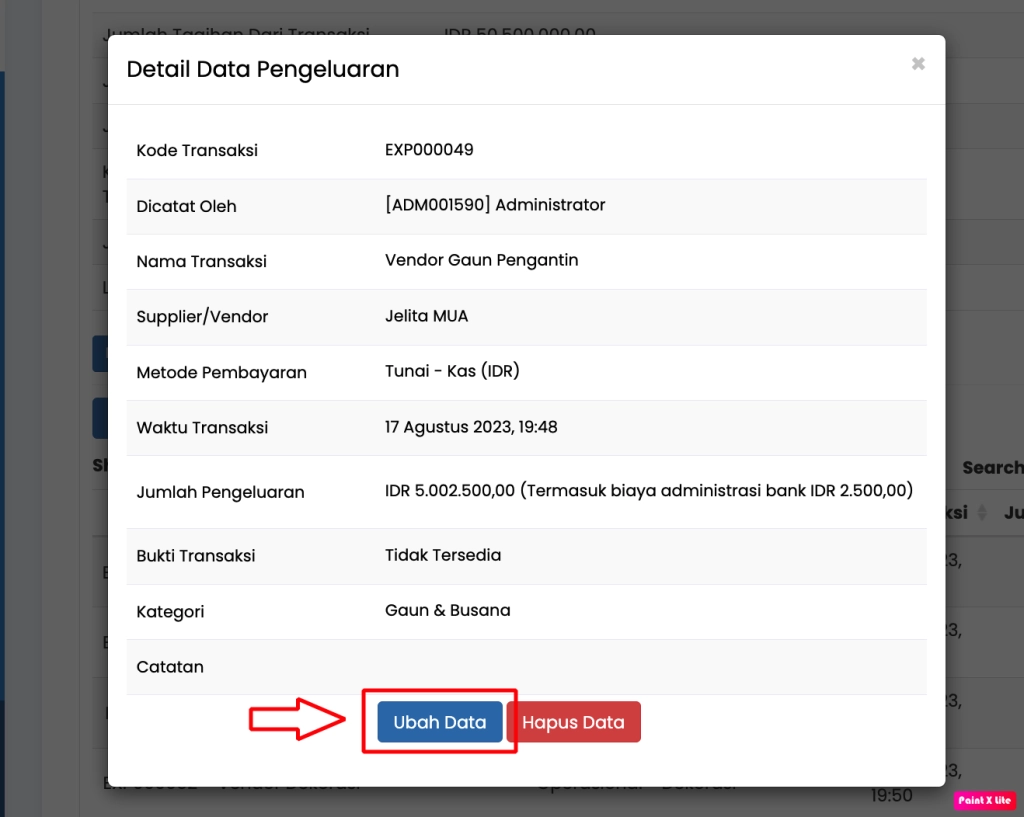Click the Search label behind the dialog
1024x817 pixels.
[991, 468]
